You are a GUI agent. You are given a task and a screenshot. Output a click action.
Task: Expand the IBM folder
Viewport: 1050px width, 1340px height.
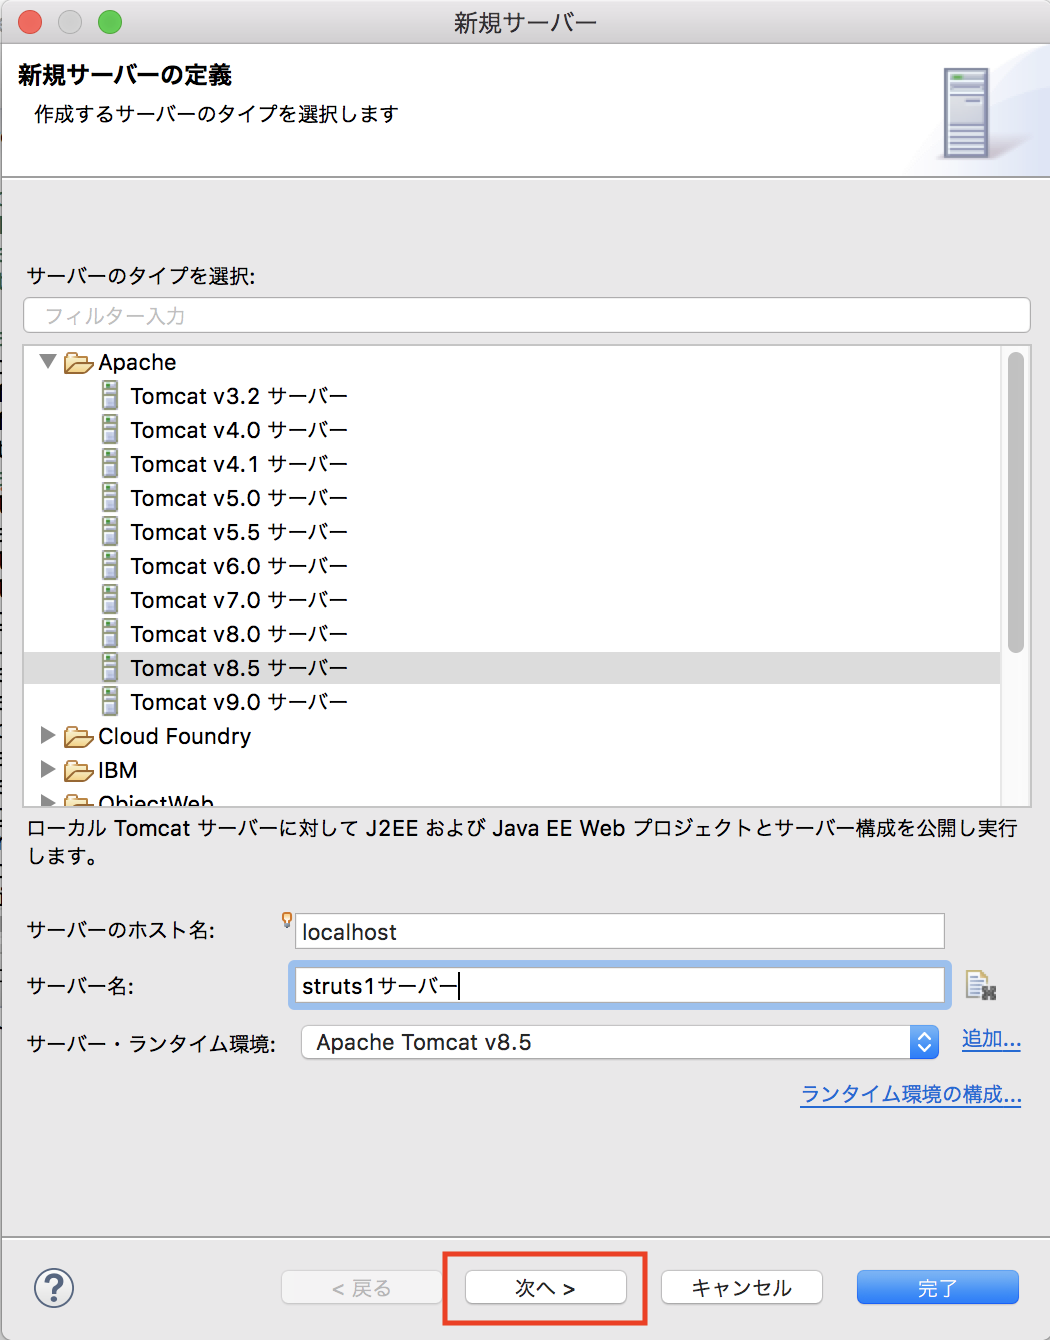pos(47,769)
